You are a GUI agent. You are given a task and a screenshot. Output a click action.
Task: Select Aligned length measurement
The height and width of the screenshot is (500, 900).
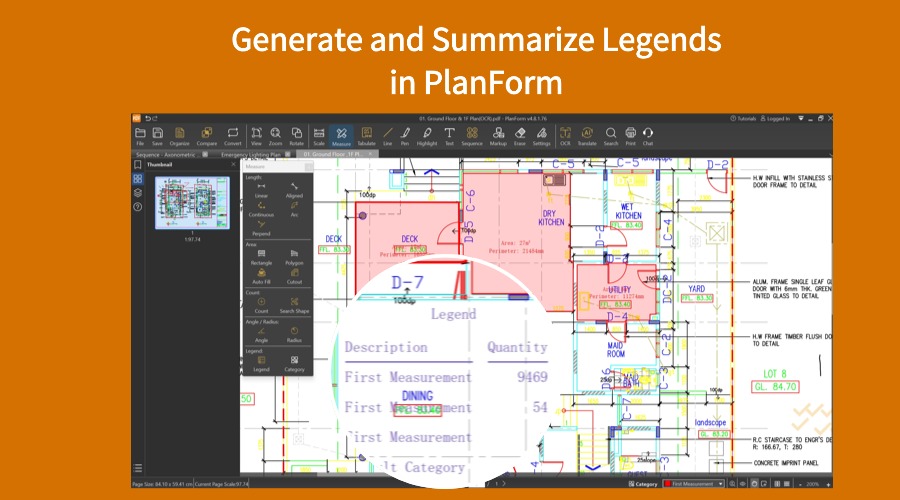294,191
